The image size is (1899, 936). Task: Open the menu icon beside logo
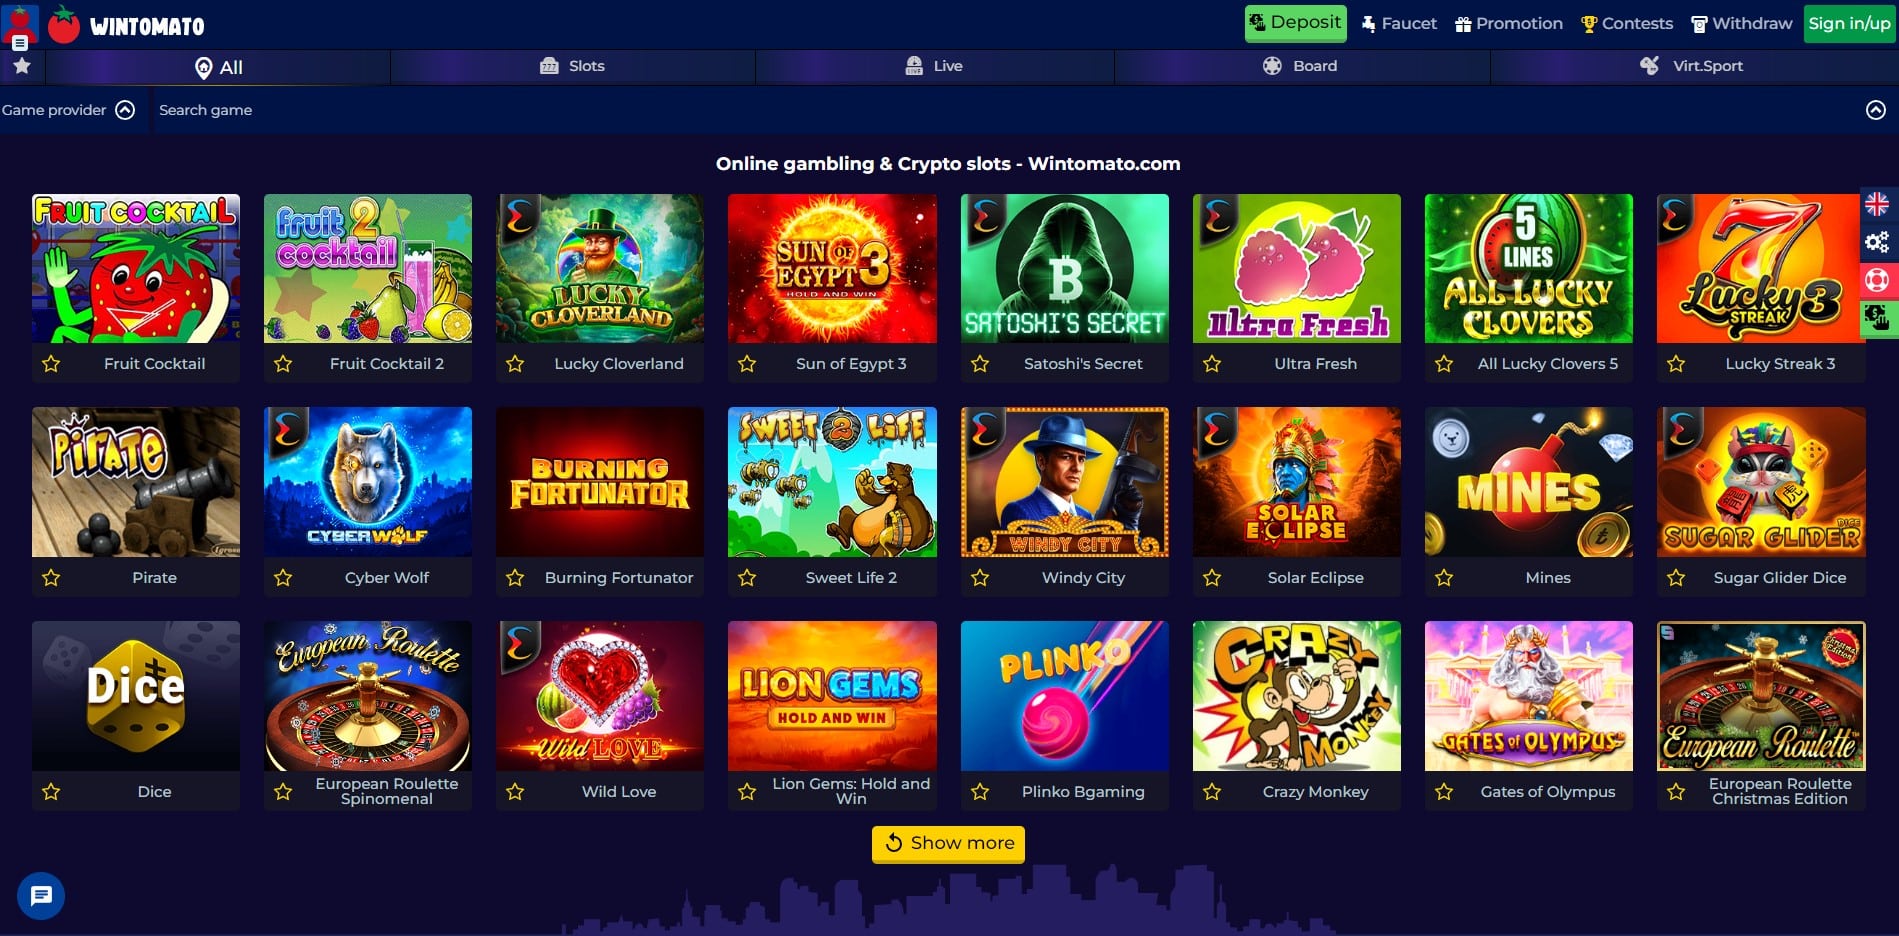pyautogui.click(x=19, y=43)
